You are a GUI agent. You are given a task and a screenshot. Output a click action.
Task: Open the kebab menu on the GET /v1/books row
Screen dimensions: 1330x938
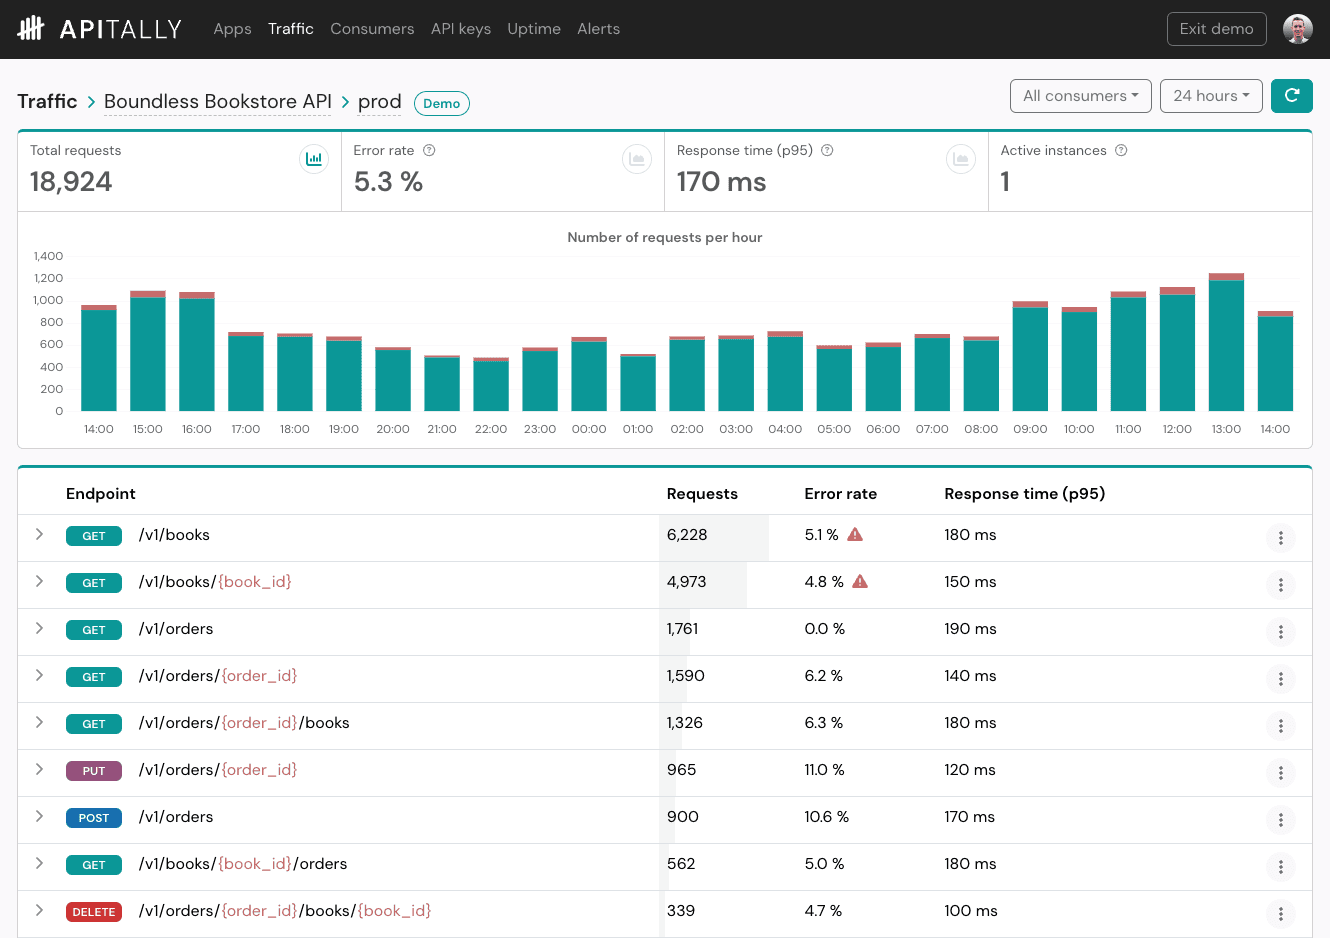click(x=1281, y=538)
